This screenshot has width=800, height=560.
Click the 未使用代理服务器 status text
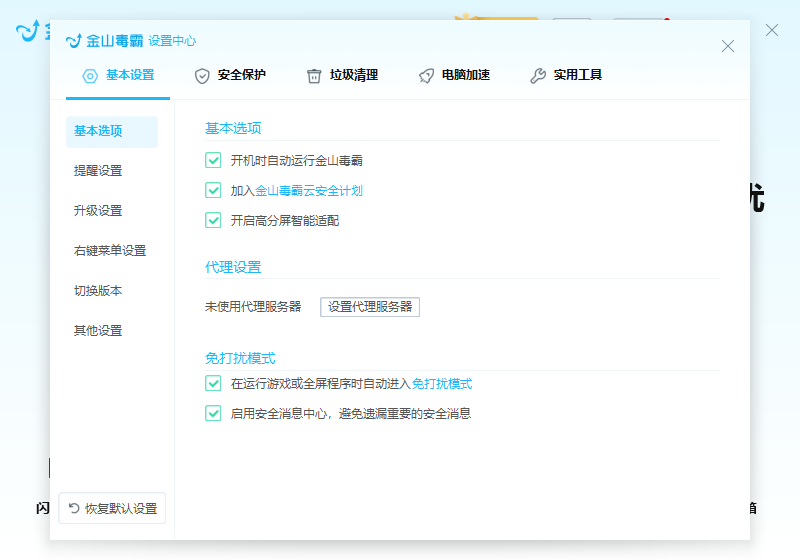pos(253,307)
